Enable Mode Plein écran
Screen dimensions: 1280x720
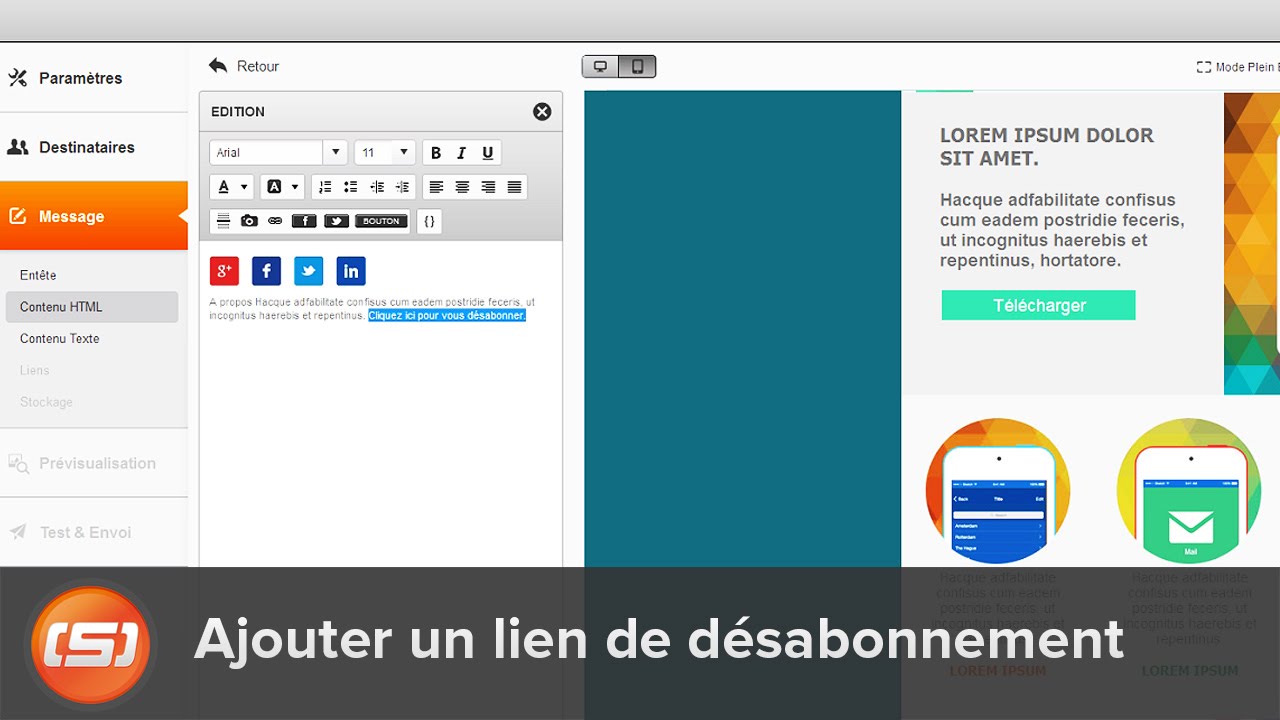[x=1238, y=67]
